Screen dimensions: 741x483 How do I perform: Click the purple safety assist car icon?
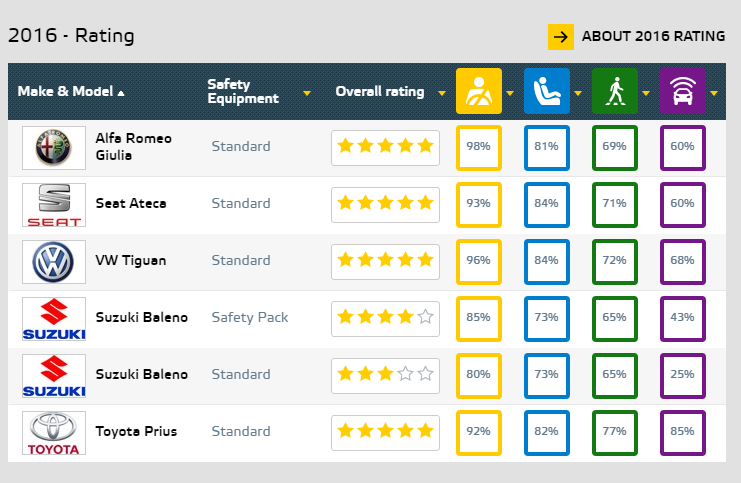tap(683, 92)
